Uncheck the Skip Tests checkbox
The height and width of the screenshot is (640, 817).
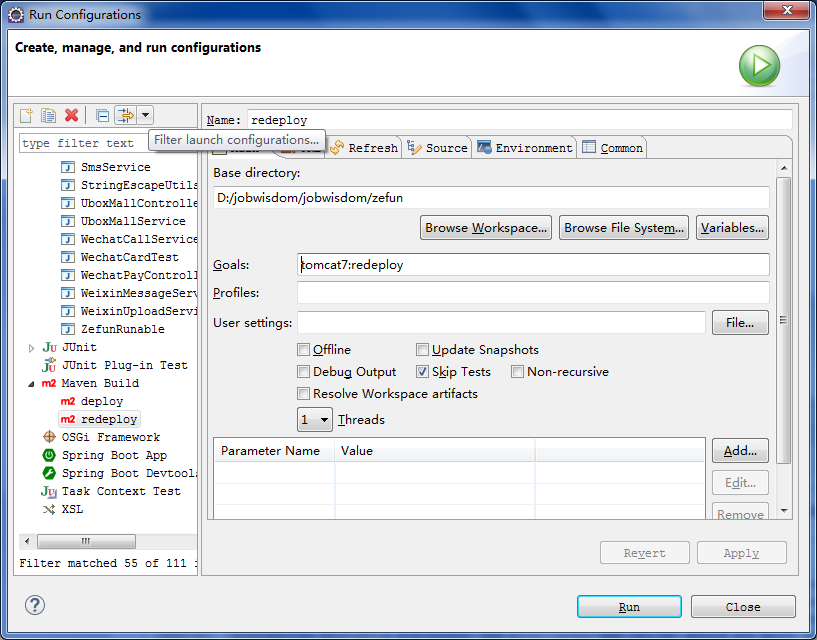[x=423, y=372]
